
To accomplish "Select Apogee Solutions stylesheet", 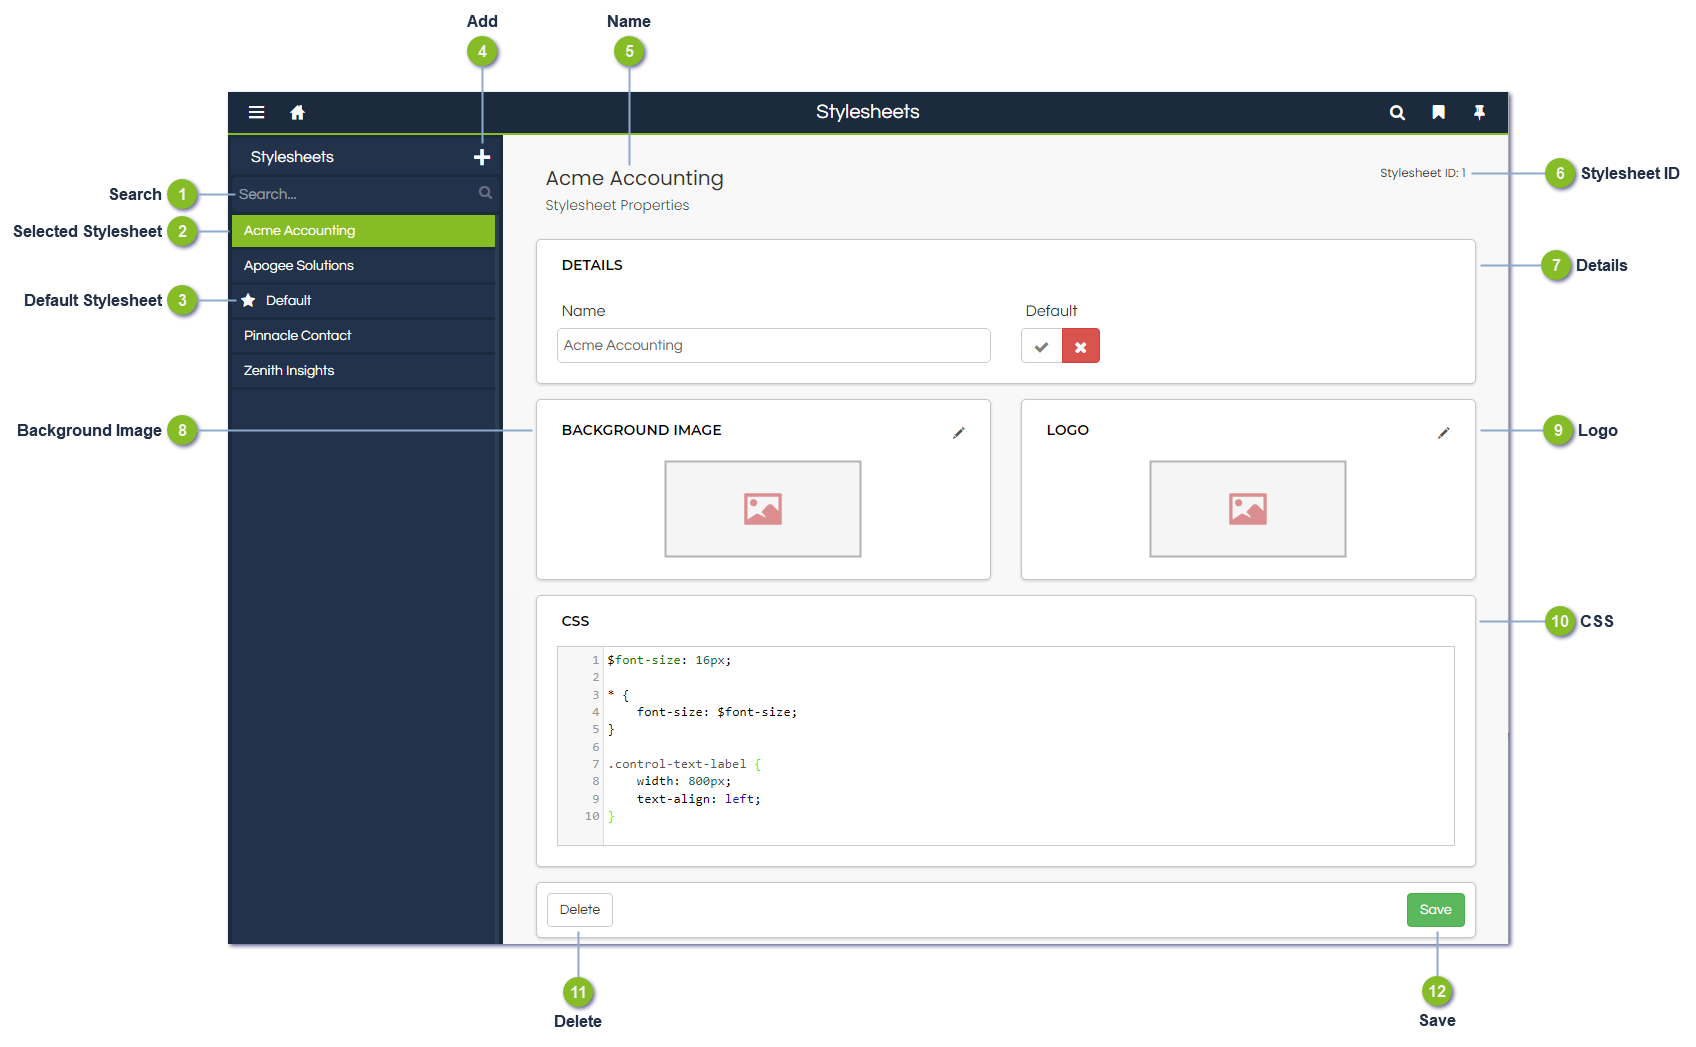I will [x=363, y=265].
